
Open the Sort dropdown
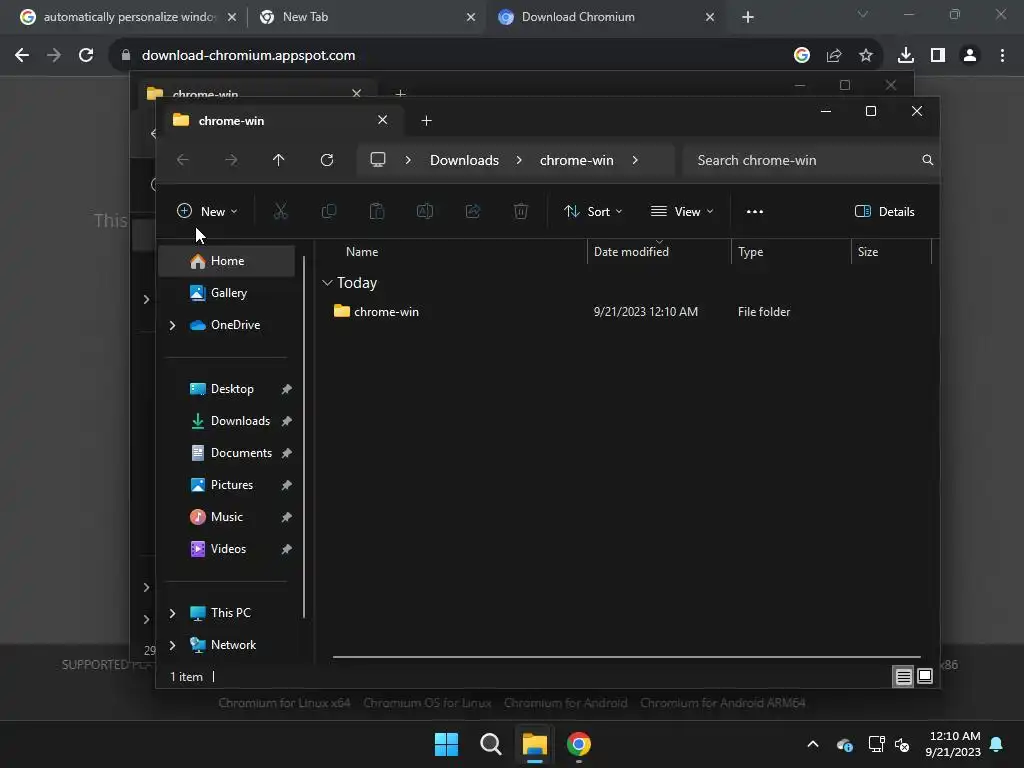(593, 211)
